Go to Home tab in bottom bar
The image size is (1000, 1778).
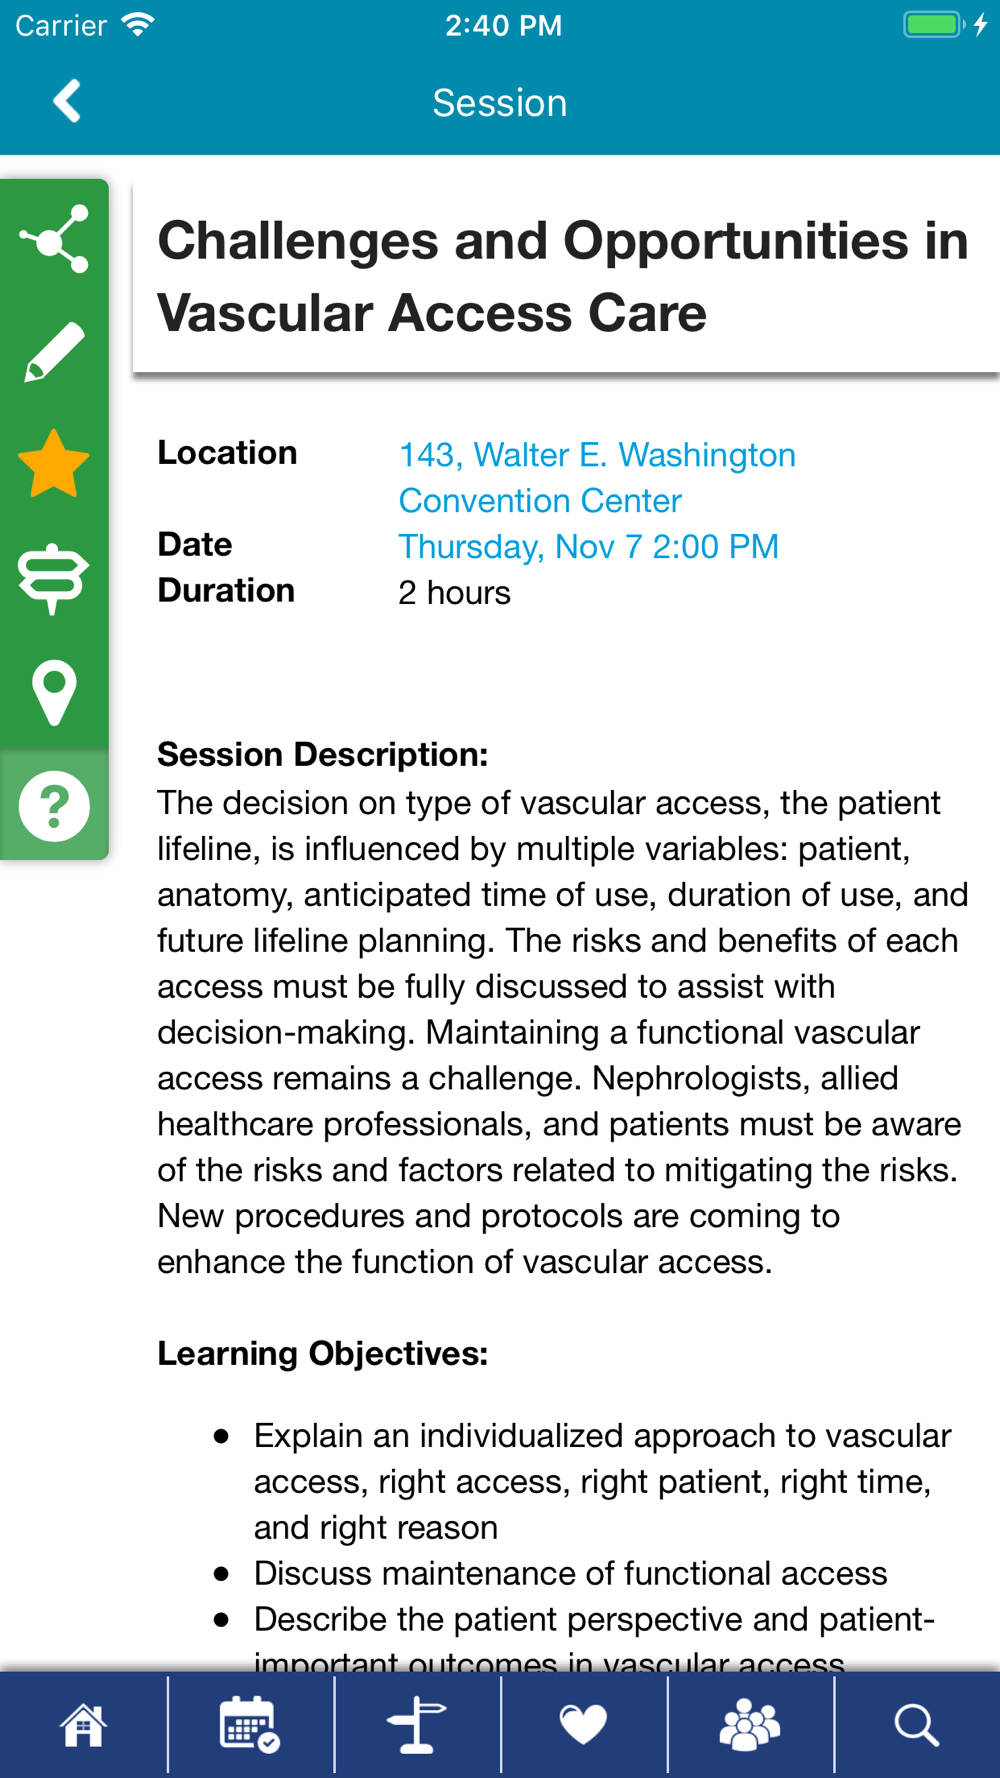[83, 1725]
